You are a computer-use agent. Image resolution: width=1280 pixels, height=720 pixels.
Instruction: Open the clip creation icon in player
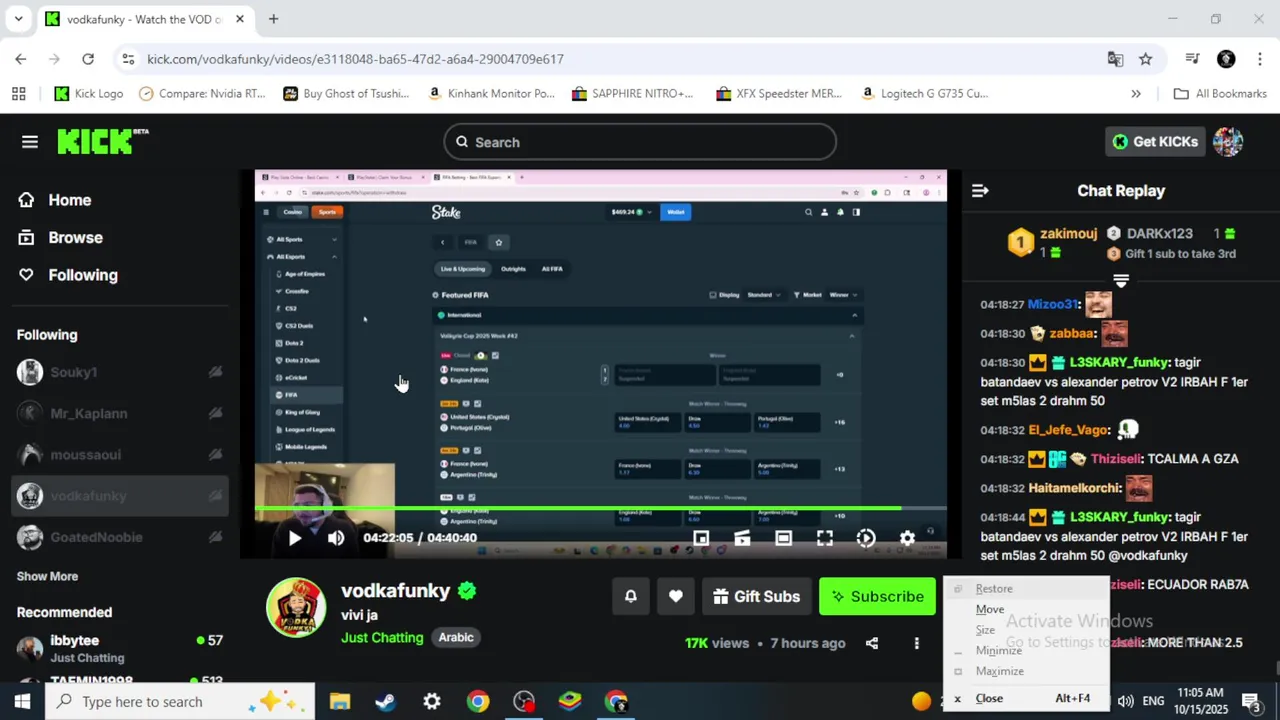coord(742,538)
